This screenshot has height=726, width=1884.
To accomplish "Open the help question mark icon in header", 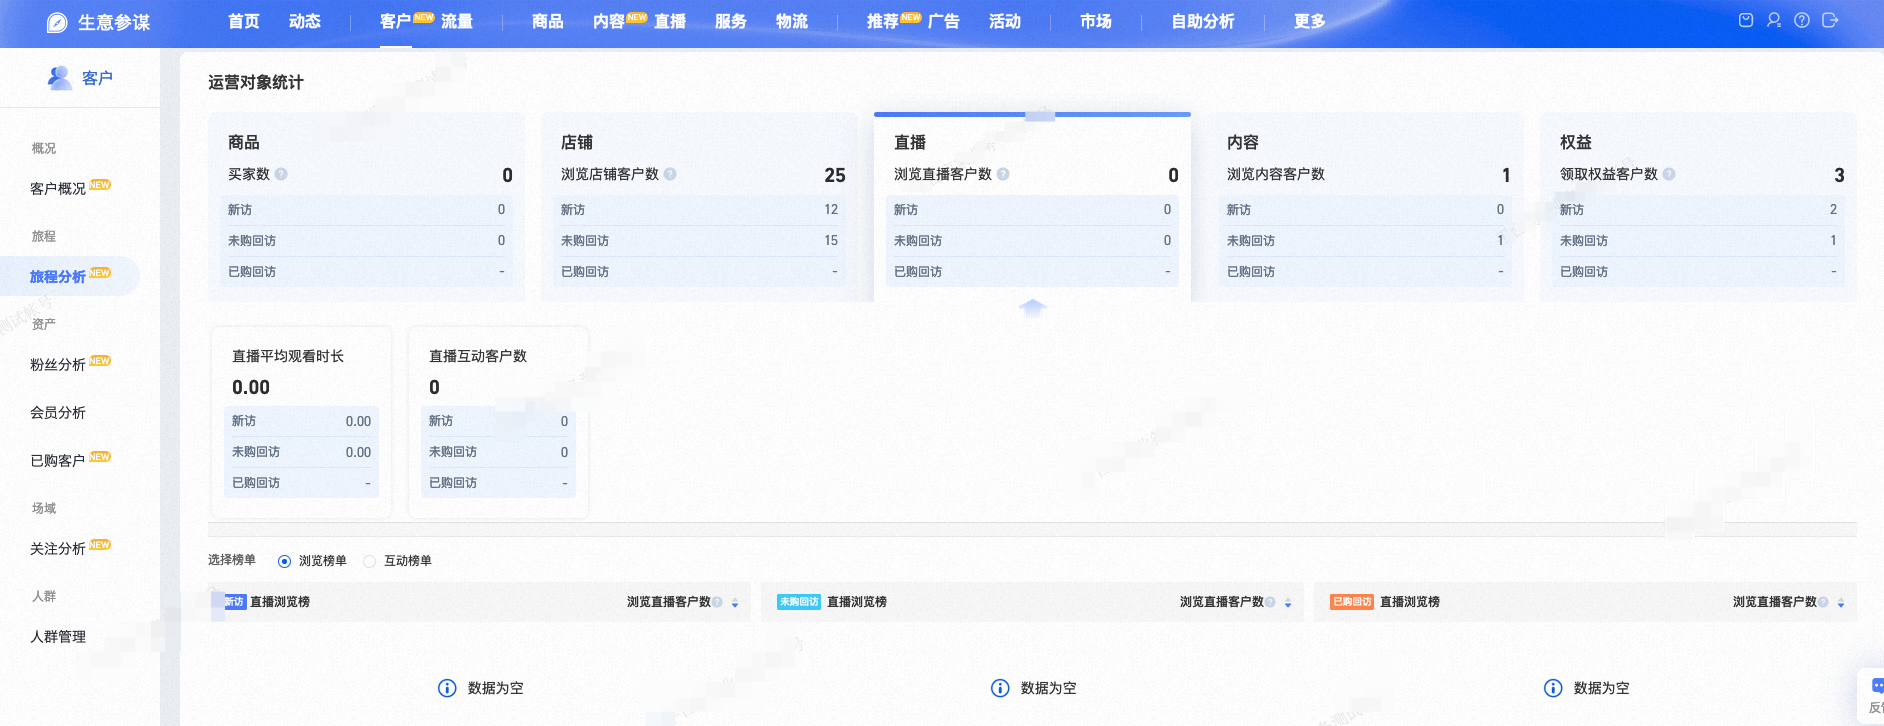I will pyautogui.click(x=1802, y=20).
